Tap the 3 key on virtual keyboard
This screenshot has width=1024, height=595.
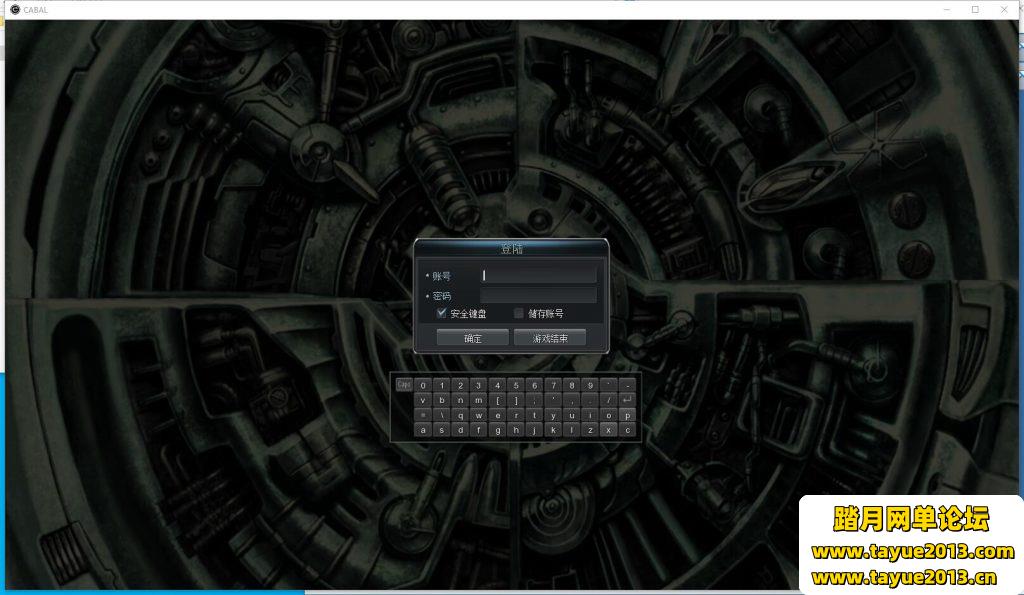tap(479, 385)
